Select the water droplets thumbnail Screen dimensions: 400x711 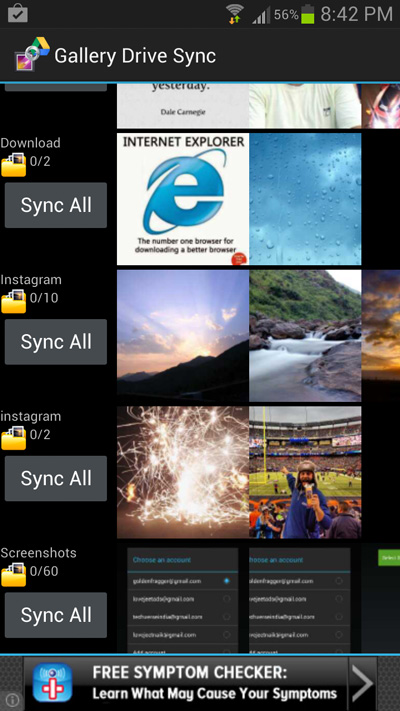tap(305, 199)
